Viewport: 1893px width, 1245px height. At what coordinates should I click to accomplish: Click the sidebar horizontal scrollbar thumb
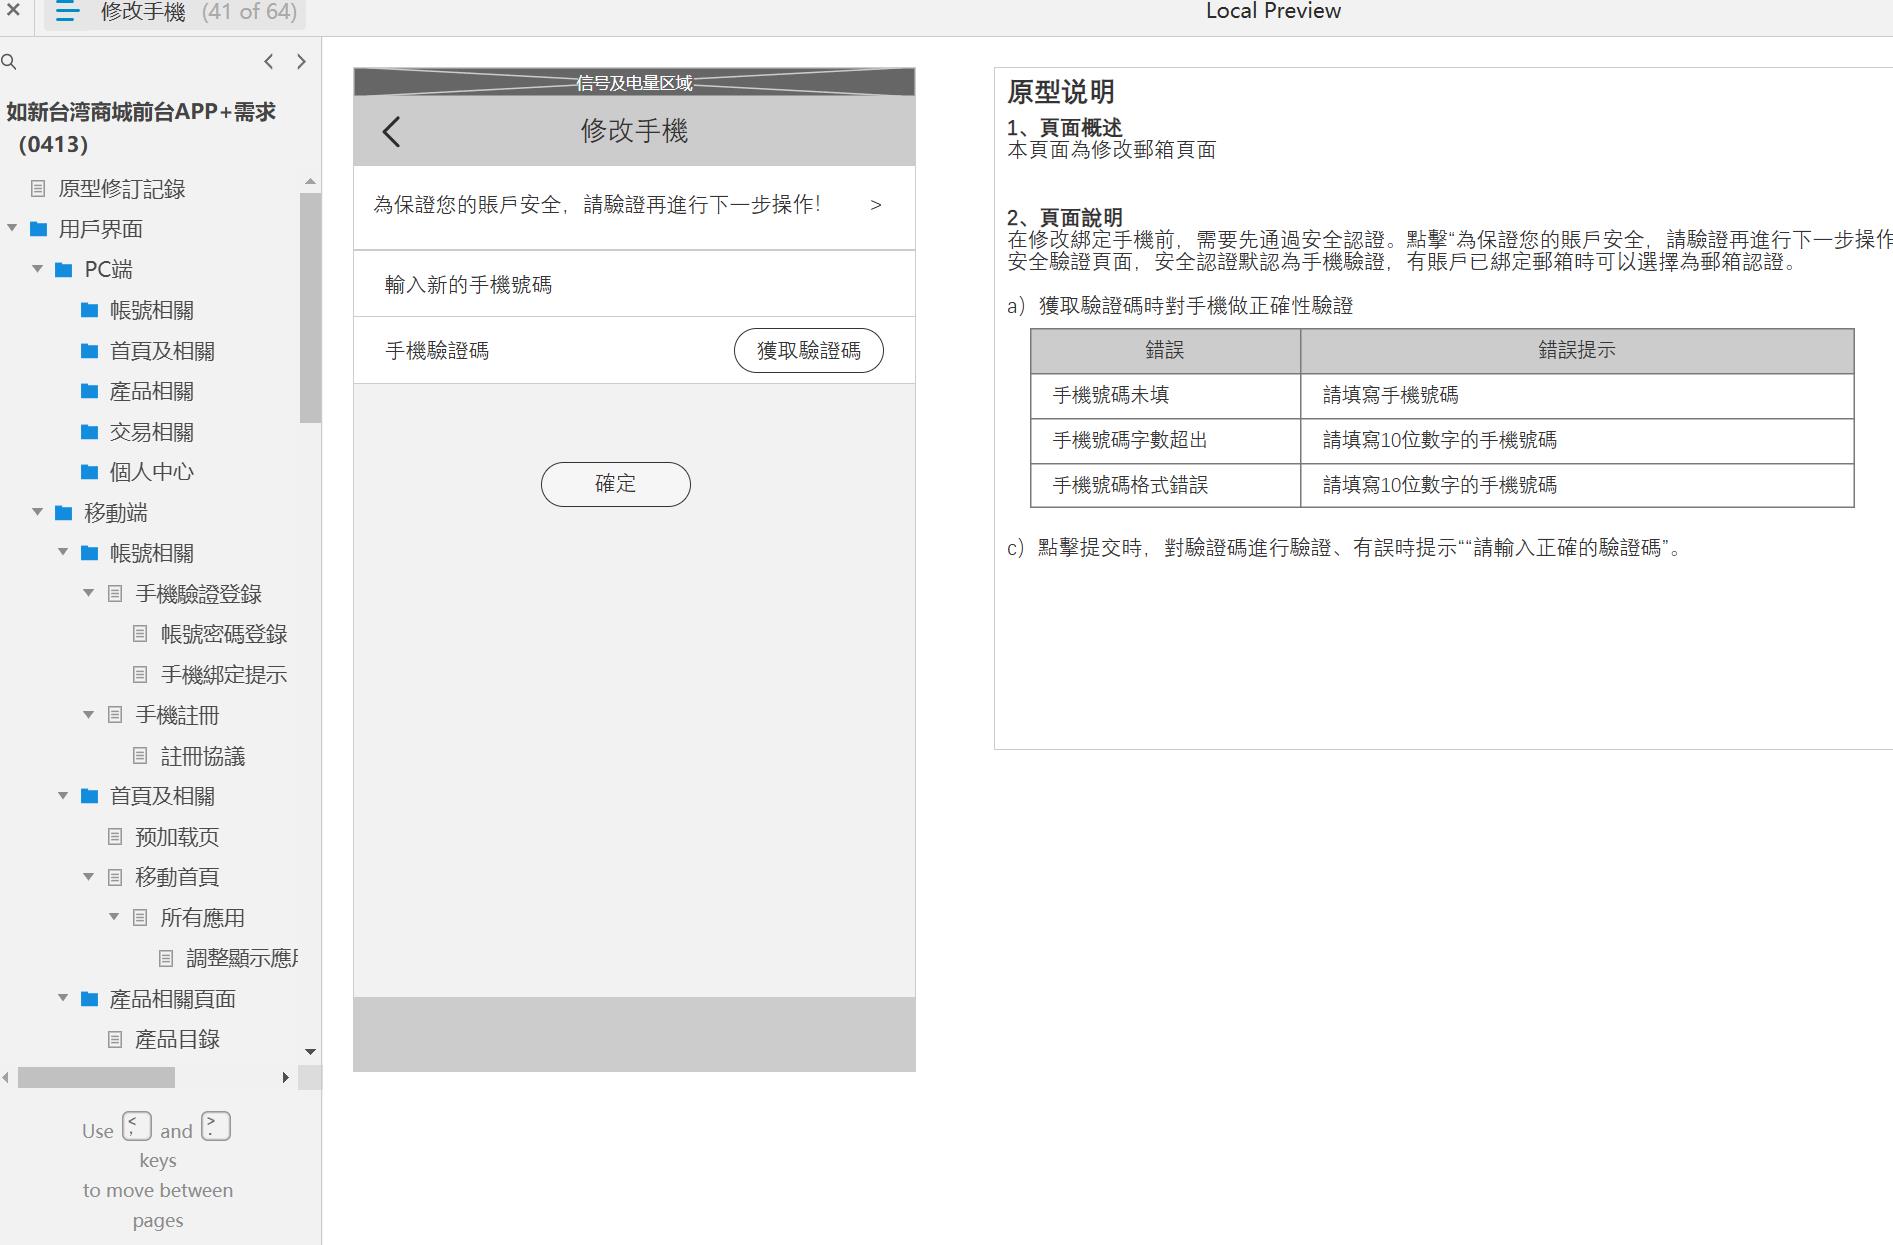pyautogui.click(x=96, y=1077)
